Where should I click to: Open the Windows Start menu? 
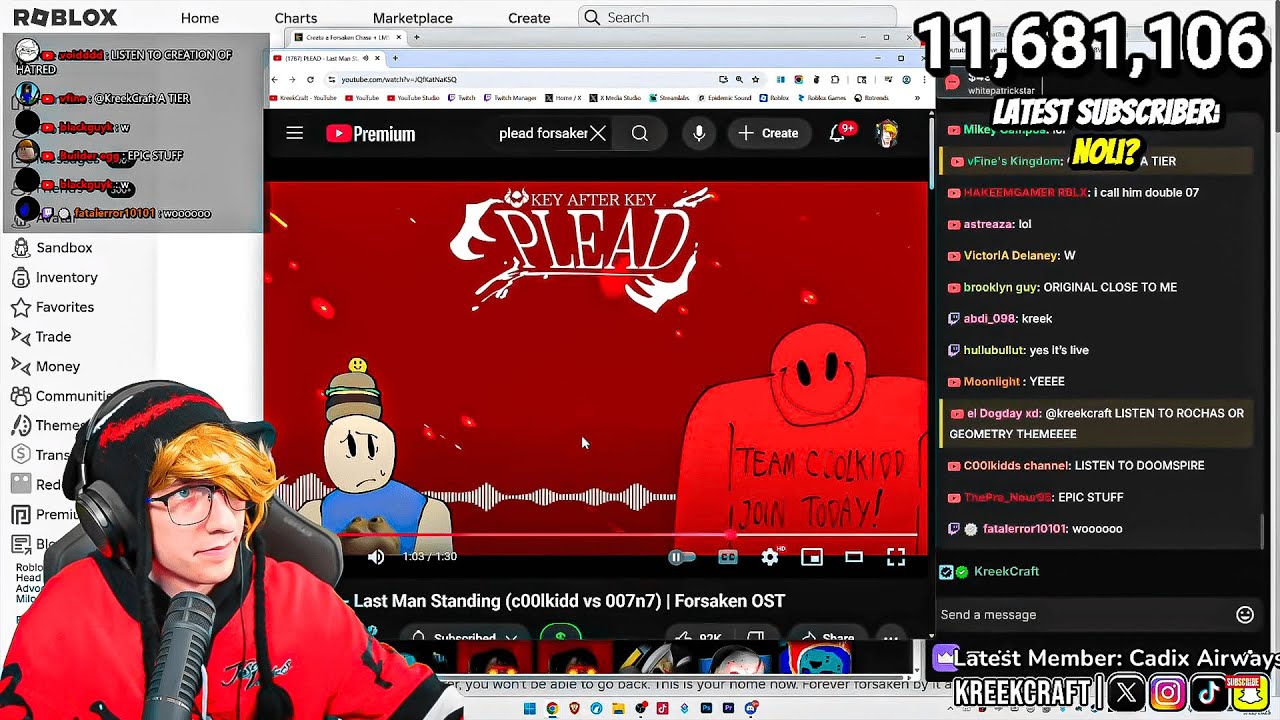(x=530, y=709)
